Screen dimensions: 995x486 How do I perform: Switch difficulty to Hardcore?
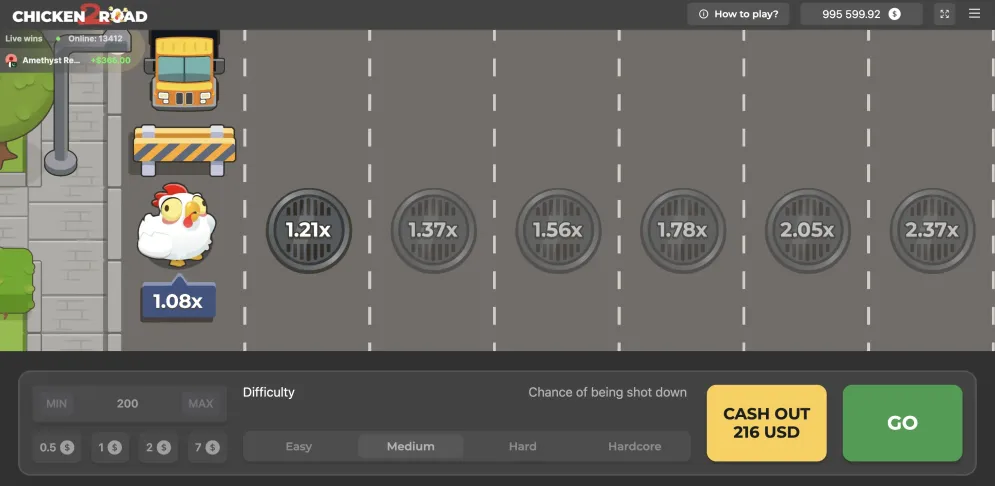[x=635, y=447]
